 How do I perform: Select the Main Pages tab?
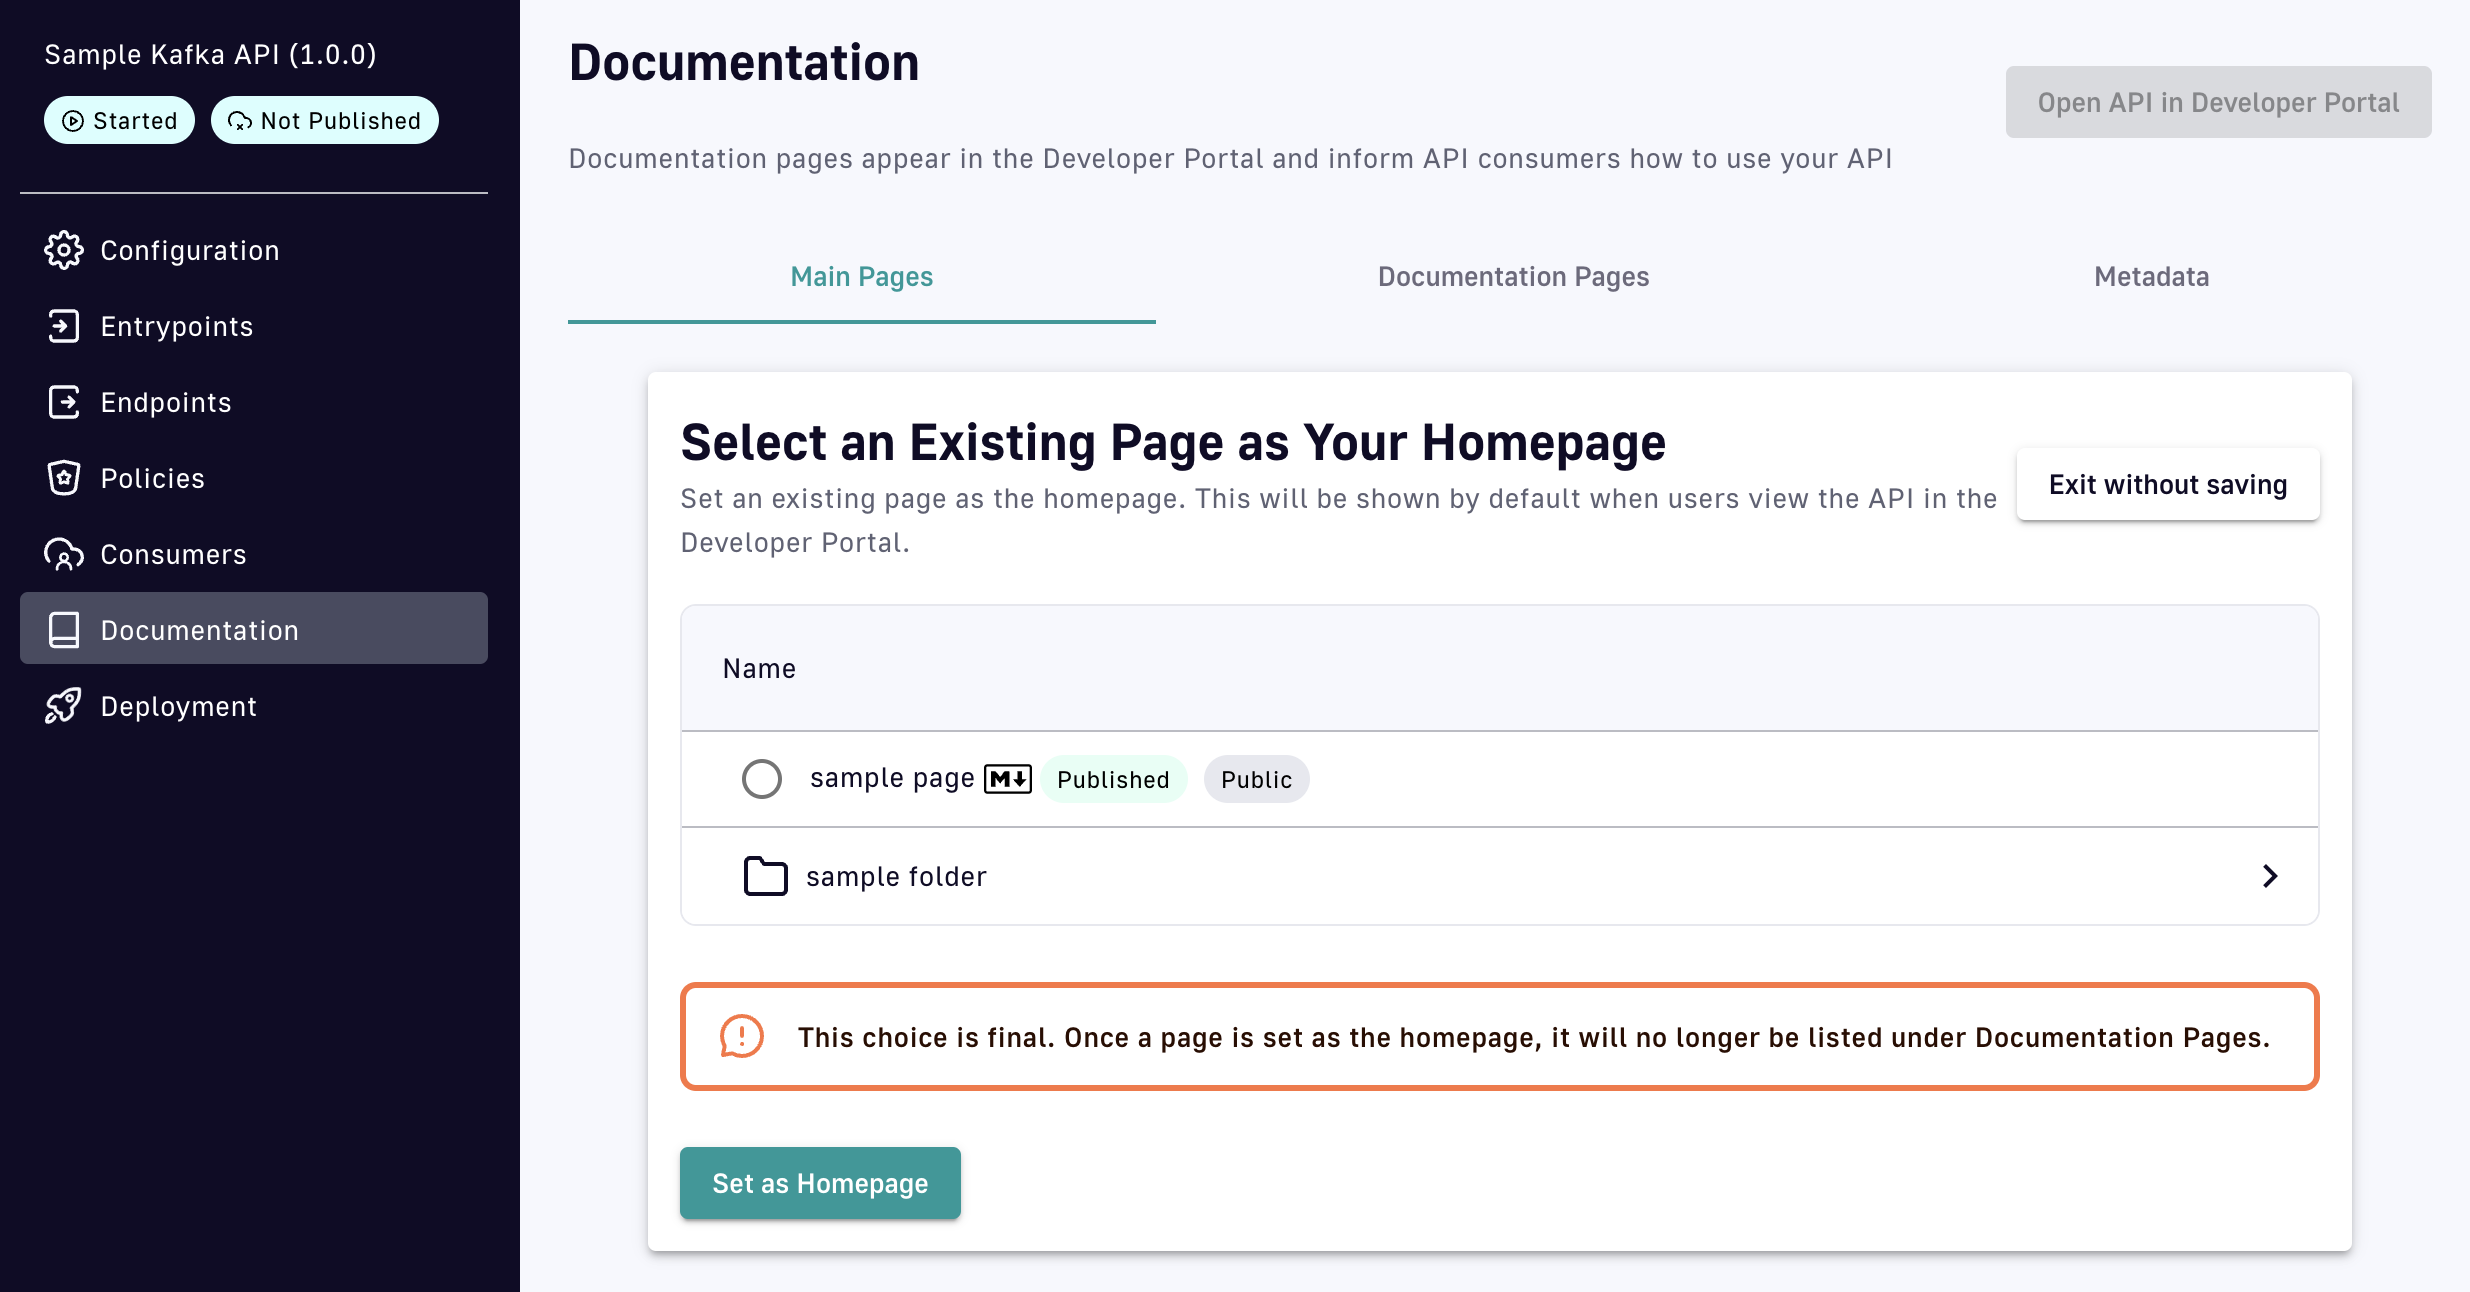861,277
